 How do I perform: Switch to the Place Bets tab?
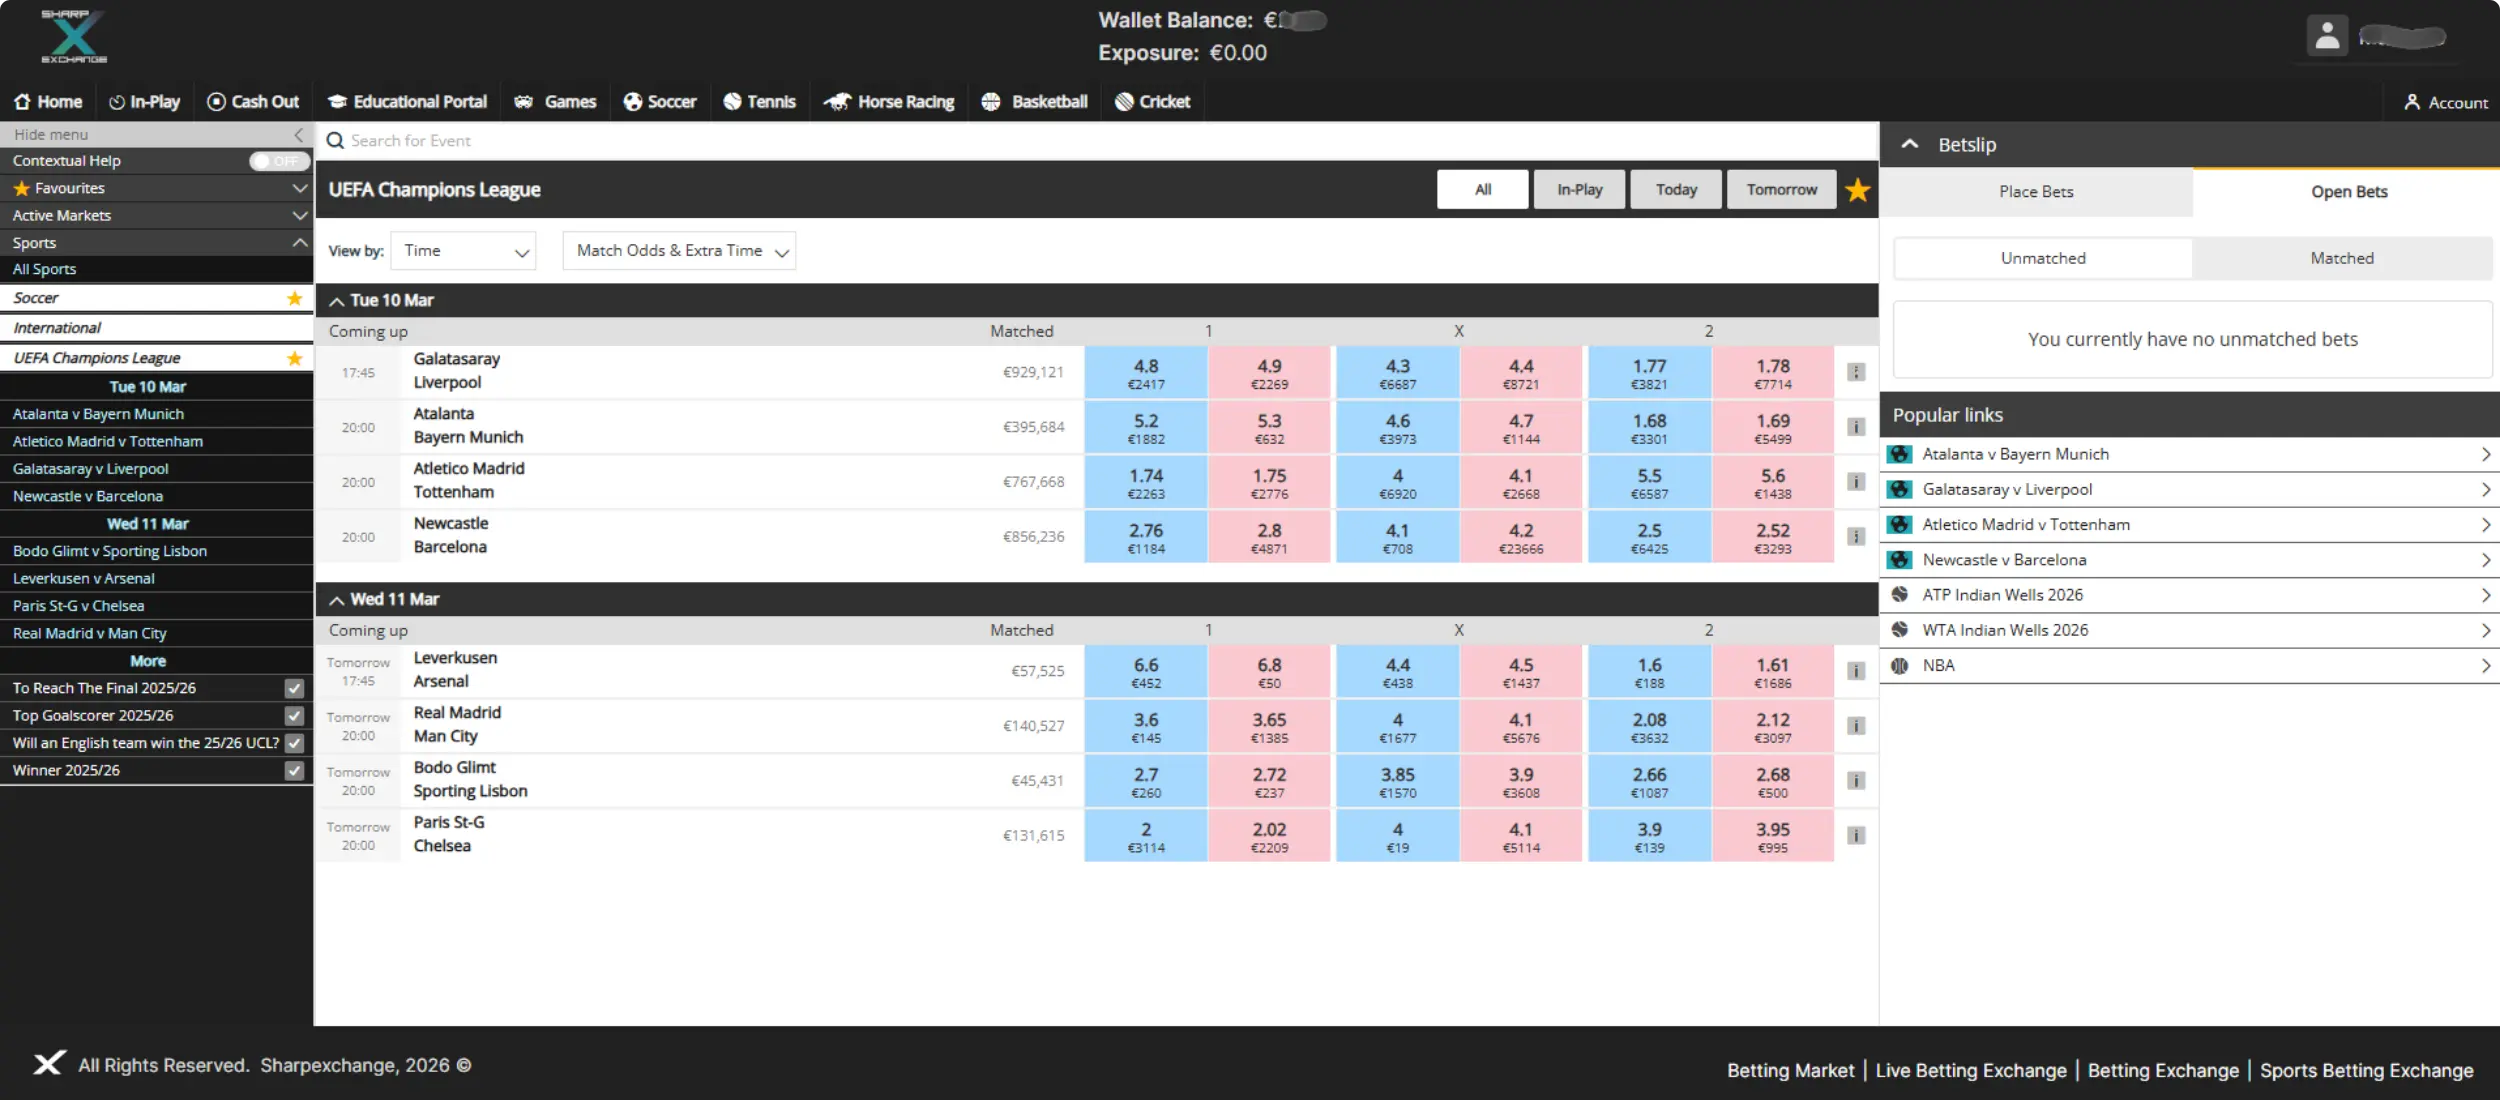click(2036, 192)
